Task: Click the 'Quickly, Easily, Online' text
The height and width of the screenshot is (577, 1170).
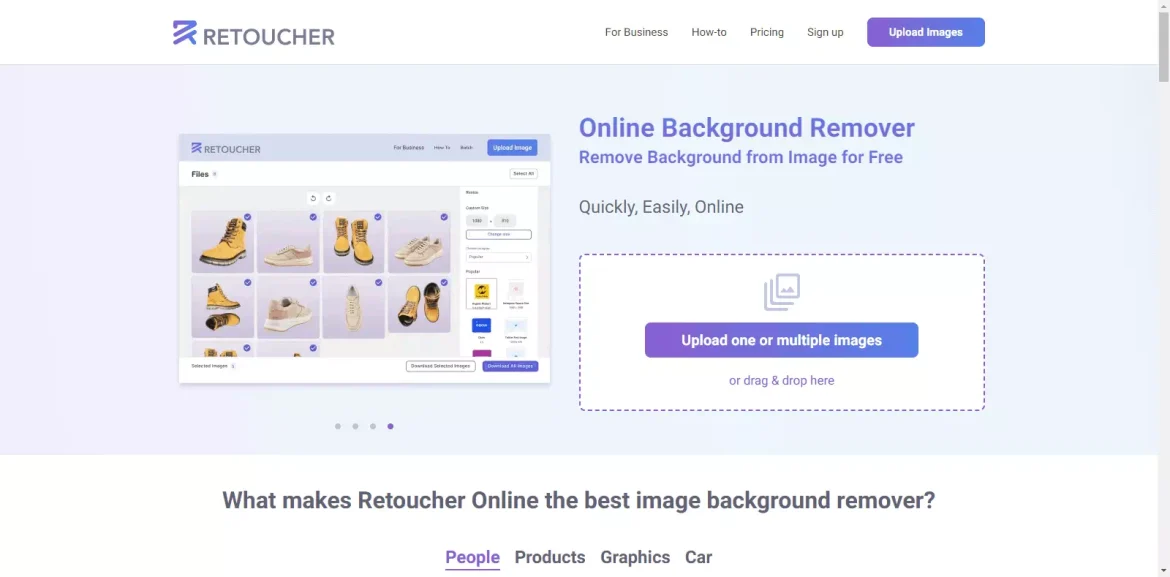Action: (661, 207)
